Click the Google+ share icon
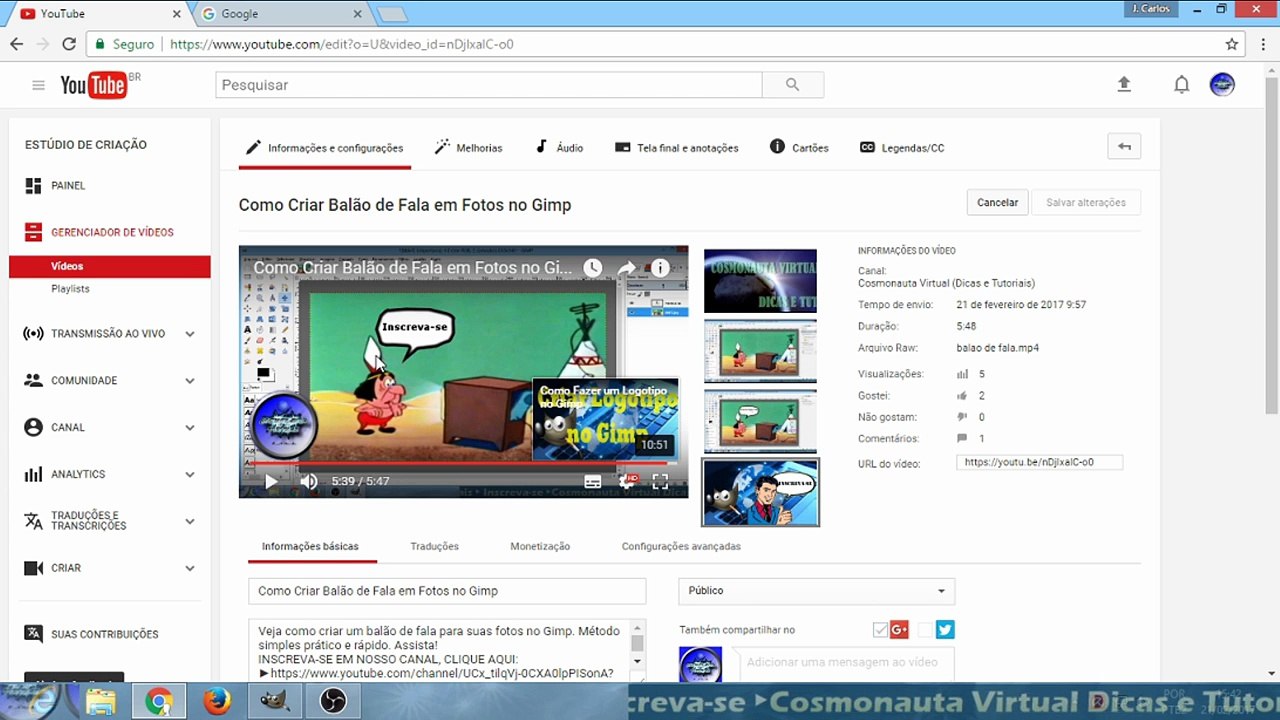 pos(899,629)
